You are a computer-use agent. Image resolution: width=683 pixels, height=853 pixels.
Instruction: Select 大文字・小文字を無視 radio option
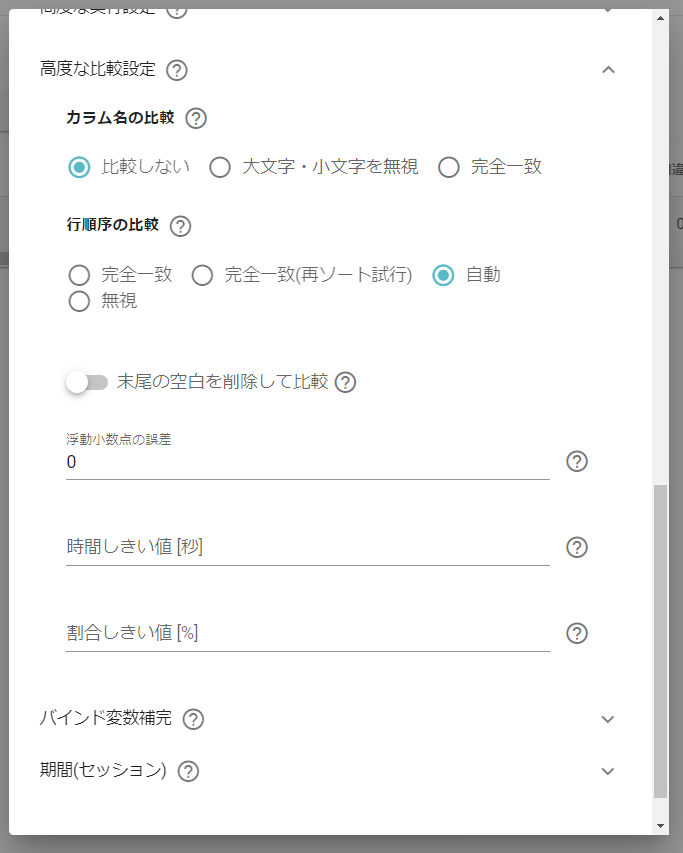(x=220, y=167)
